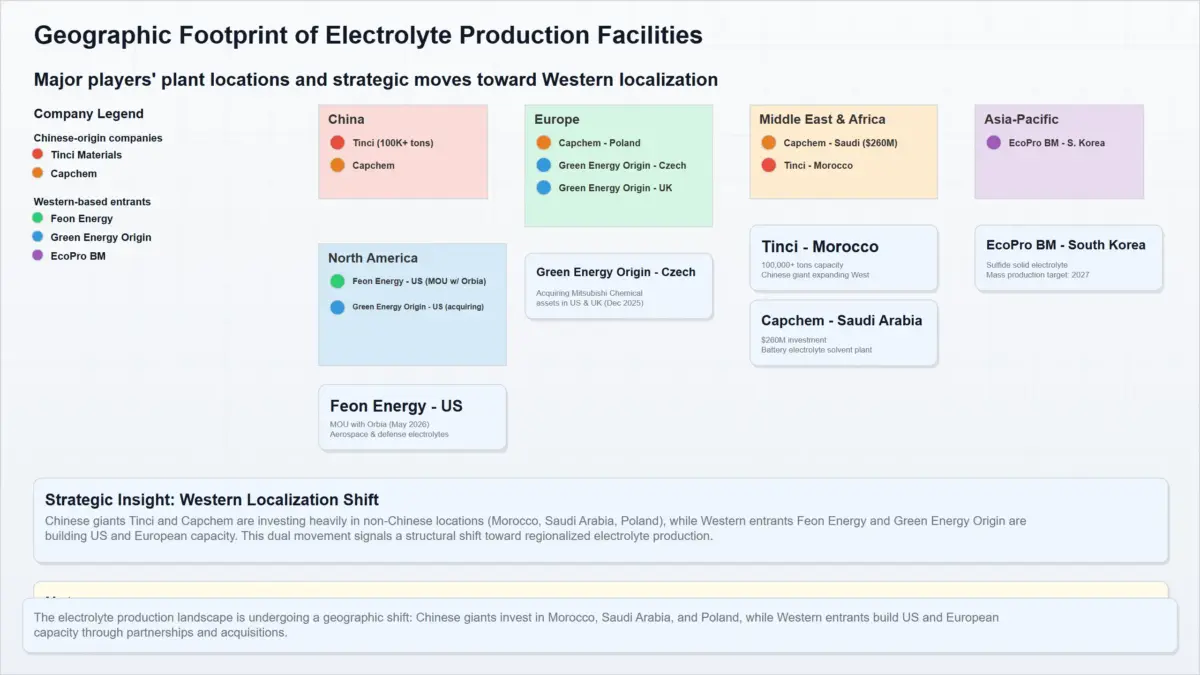
Task: Click the Western-based entrants label
Action: (92, 202)
